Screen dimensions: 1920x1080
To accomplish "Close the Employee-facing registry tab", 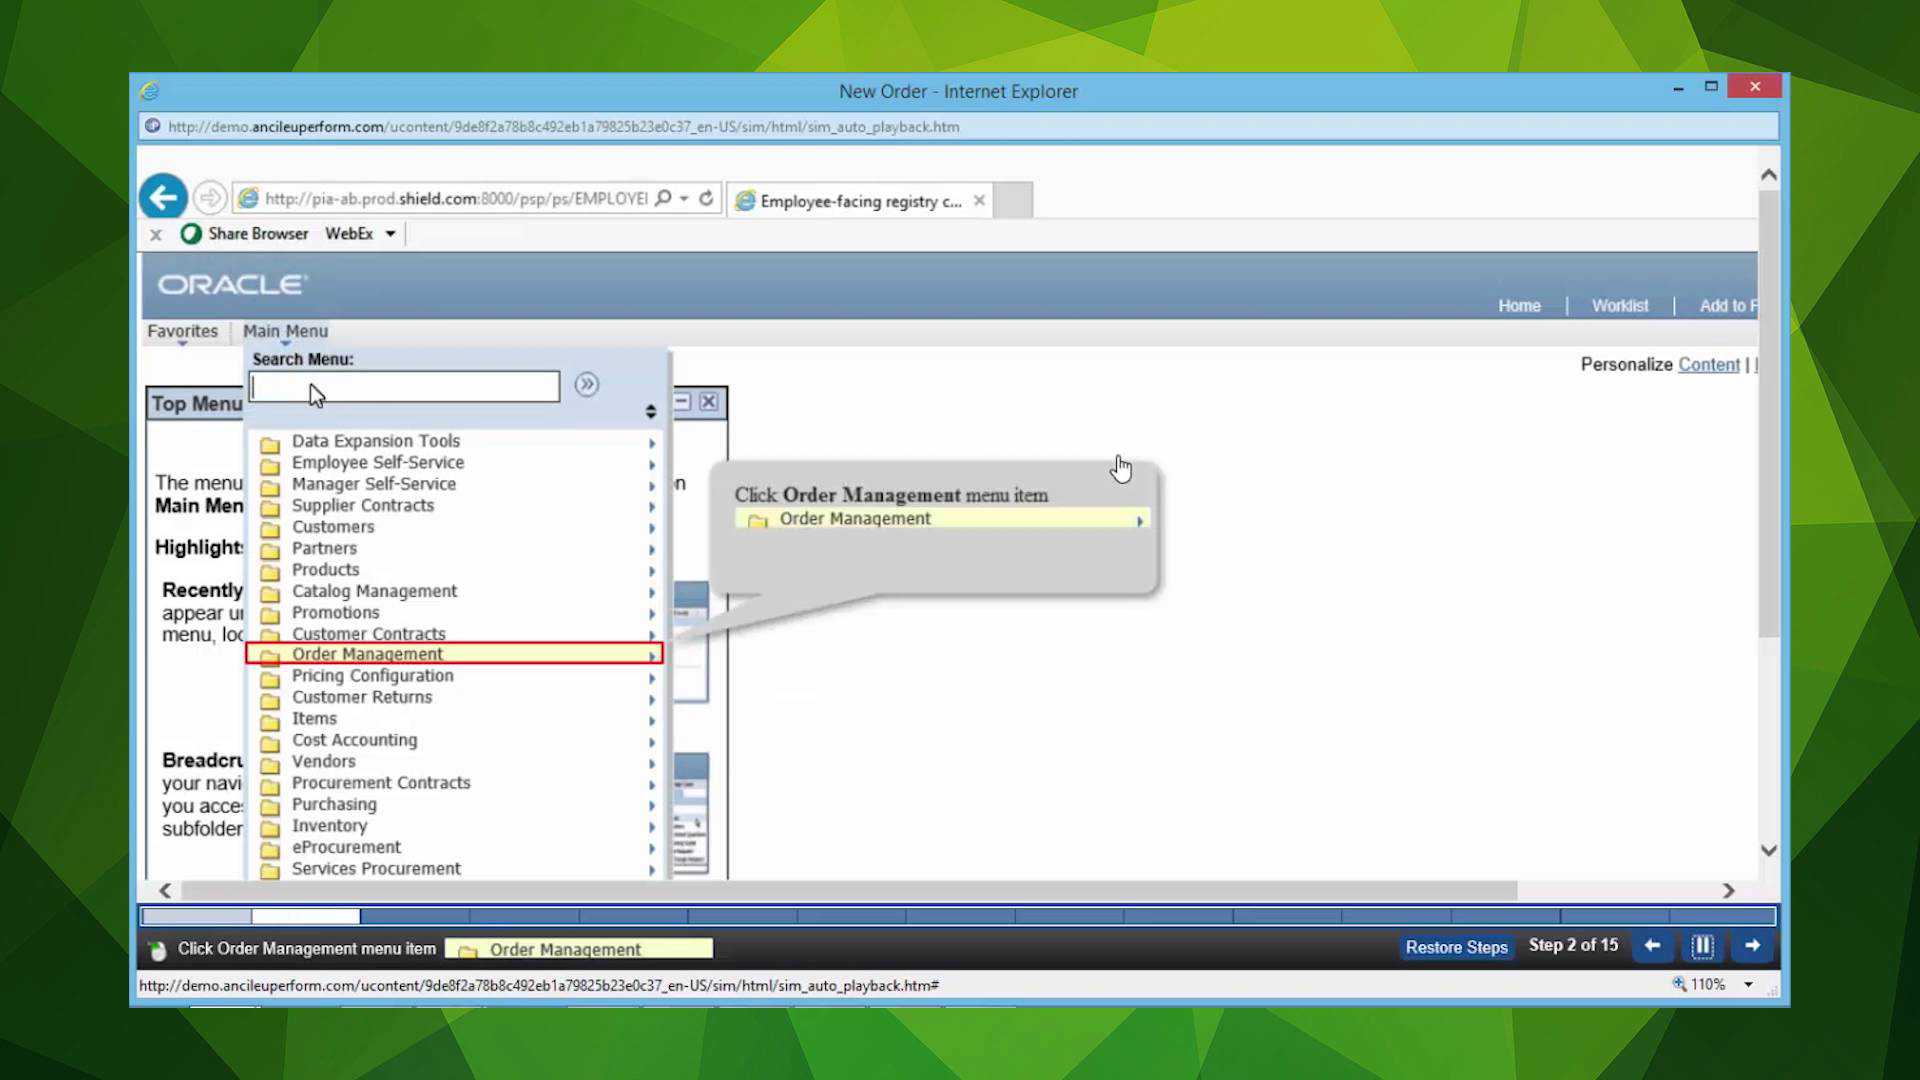I will pos(979,201).
